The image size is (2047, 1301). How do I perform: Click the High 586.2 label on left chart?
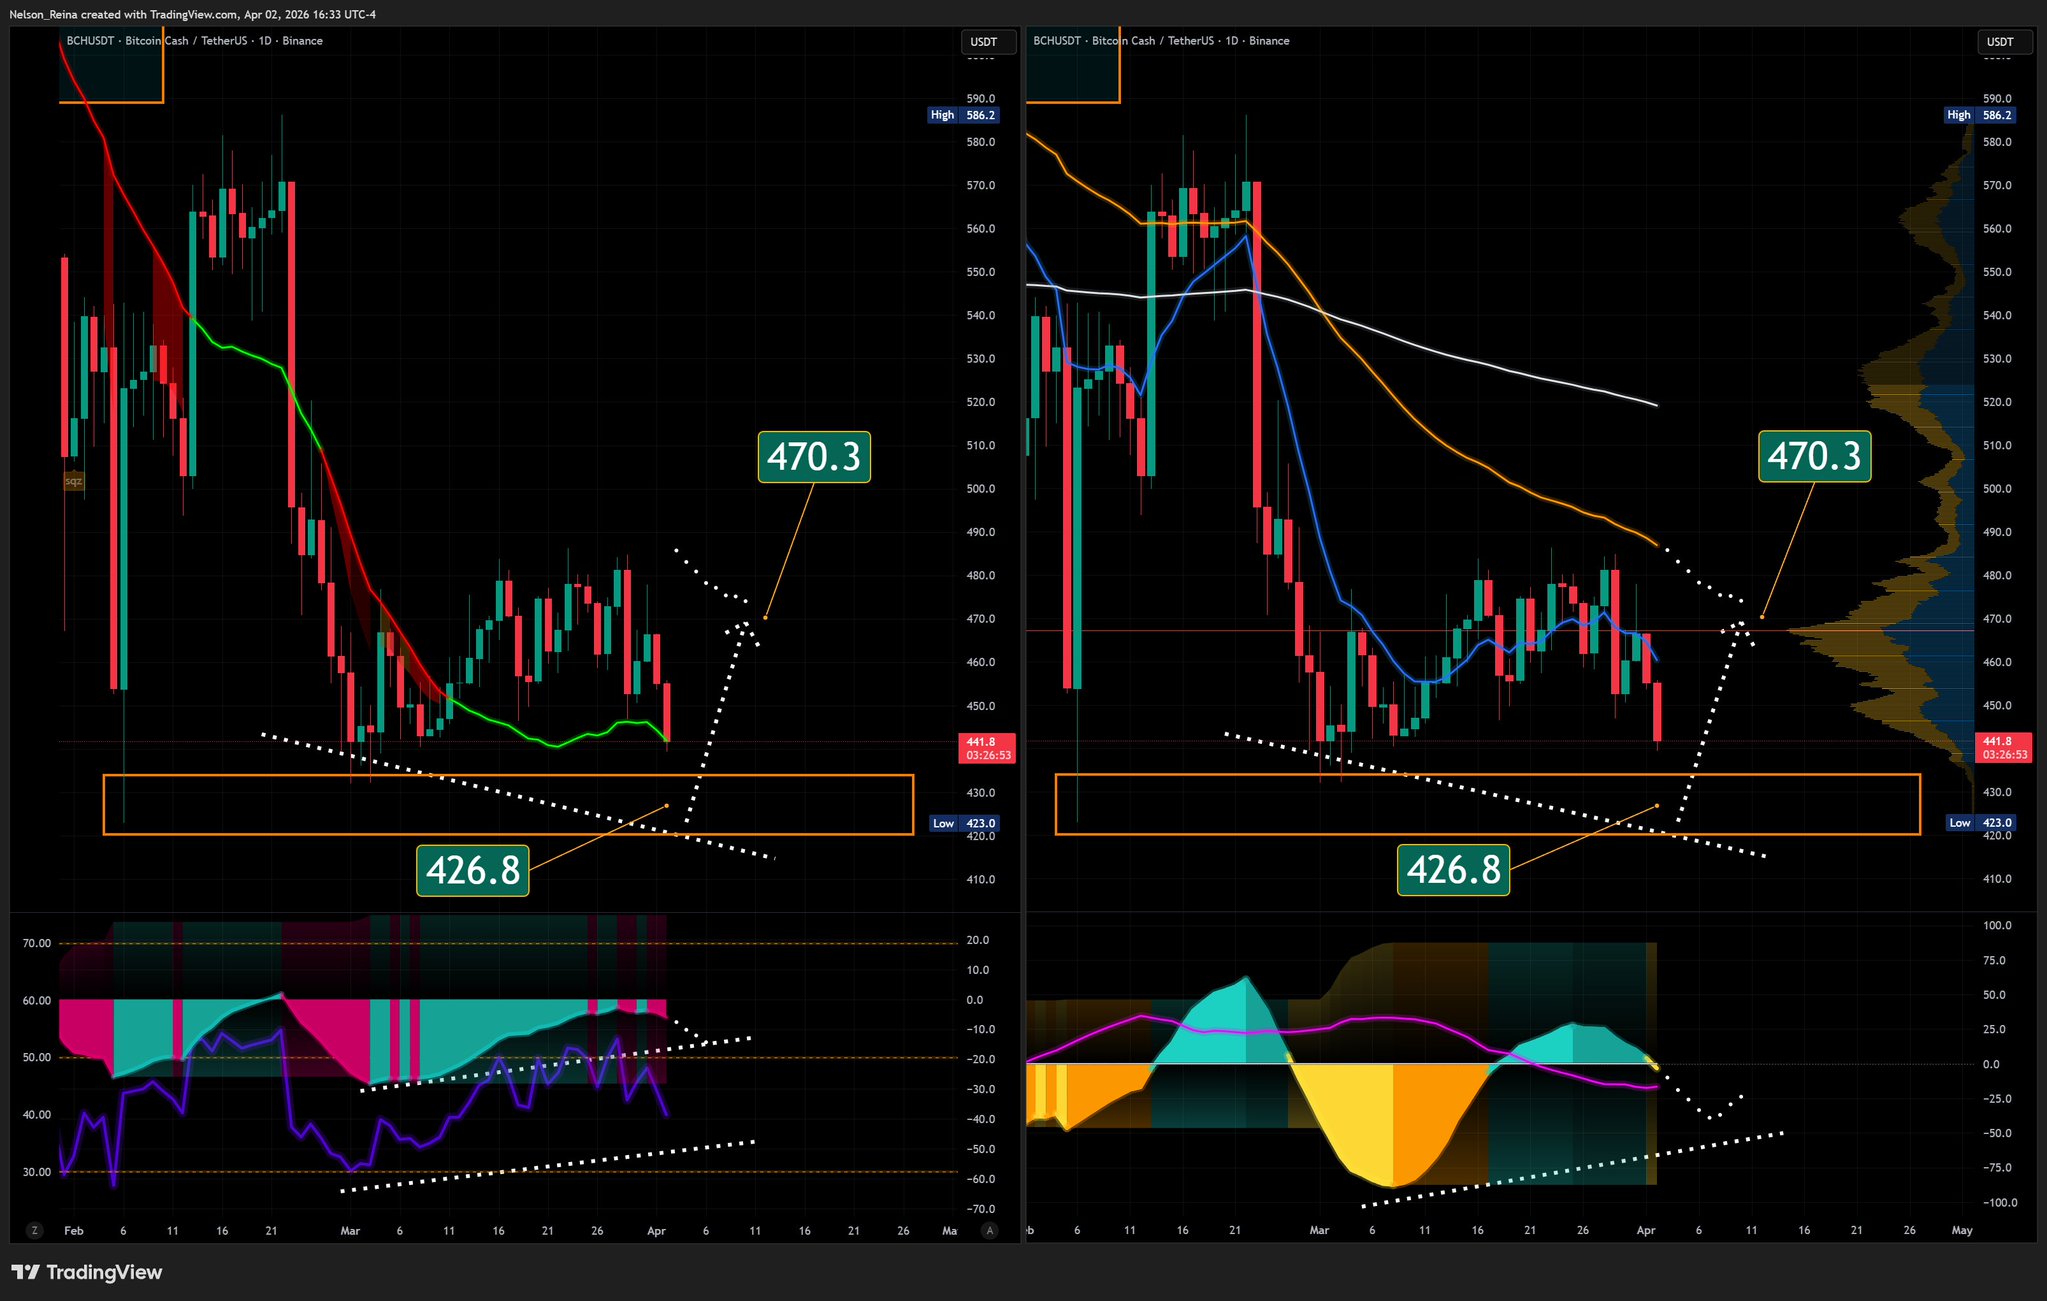(x=963, y=115)
